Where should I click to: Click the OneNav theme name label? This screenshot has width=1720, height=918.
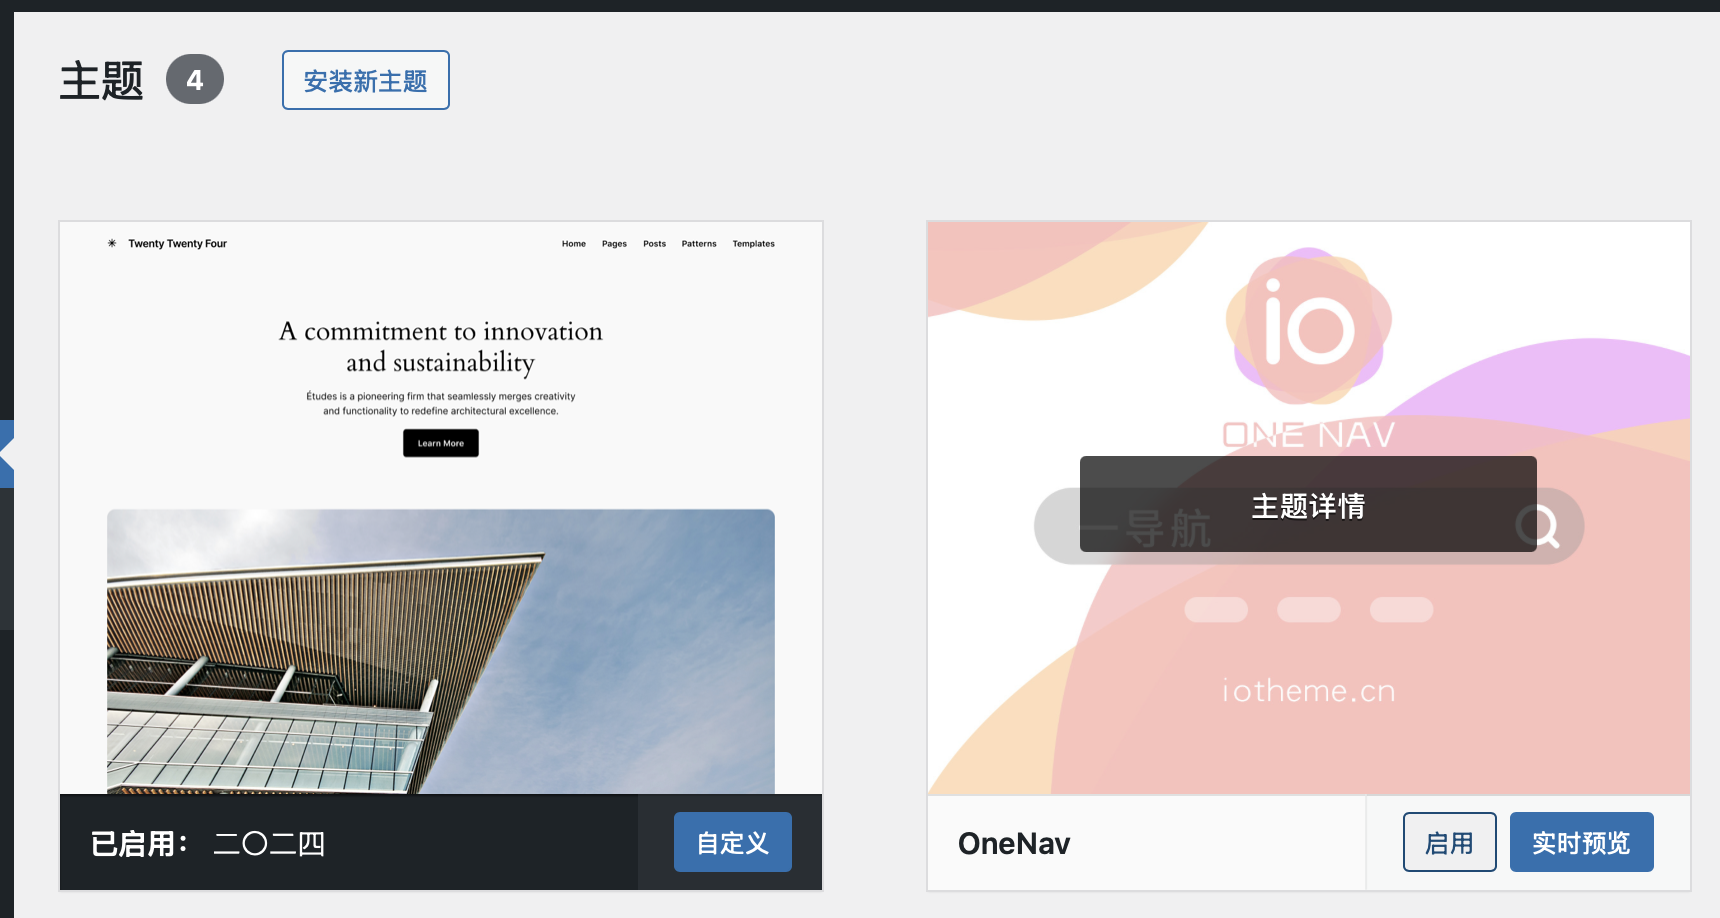pyautogui.click(x=1014, y=843)
